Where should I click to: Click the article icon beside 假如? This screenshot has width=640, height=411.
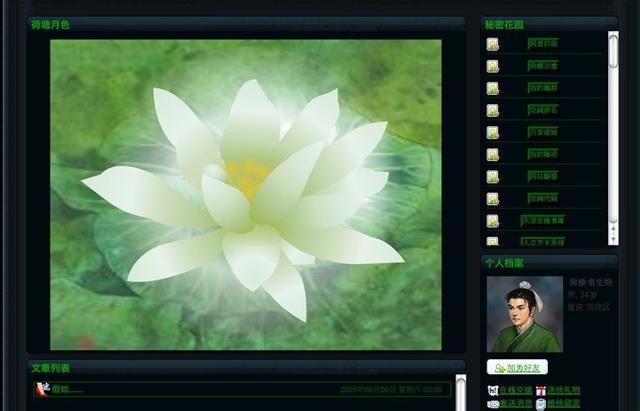tap(42, 389)
